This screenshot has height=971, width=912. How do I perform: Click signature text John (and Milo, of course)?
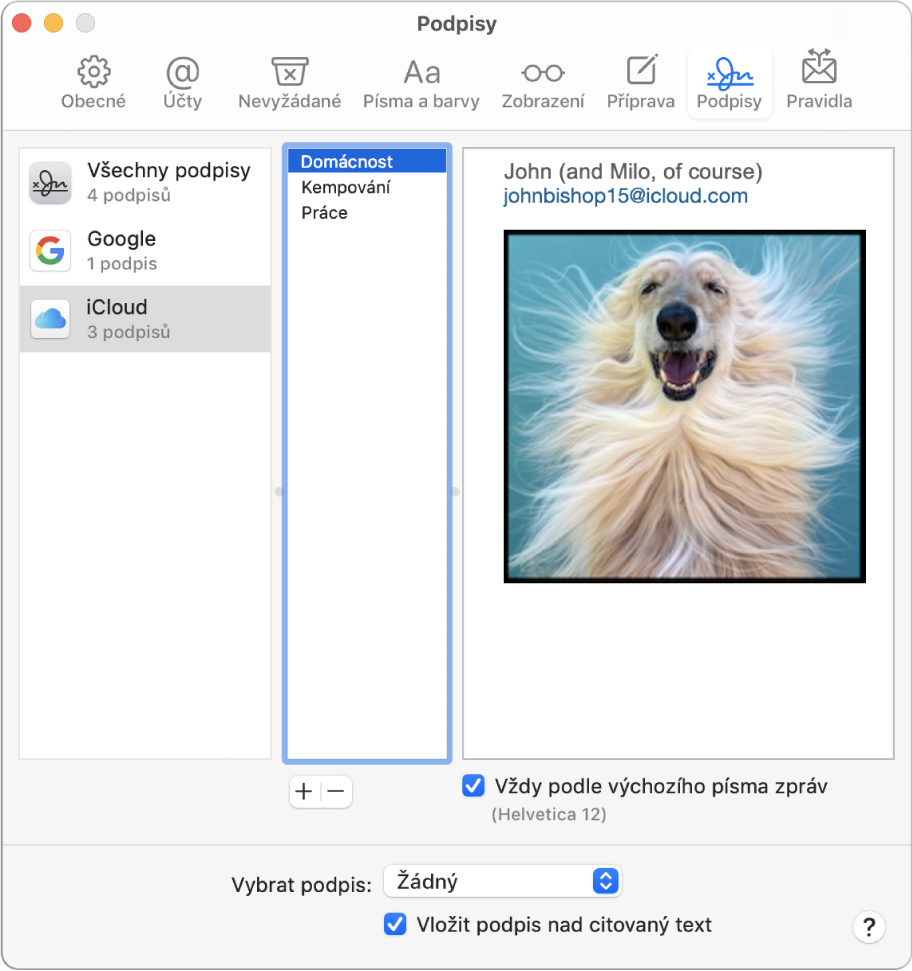tap(633, 172)
